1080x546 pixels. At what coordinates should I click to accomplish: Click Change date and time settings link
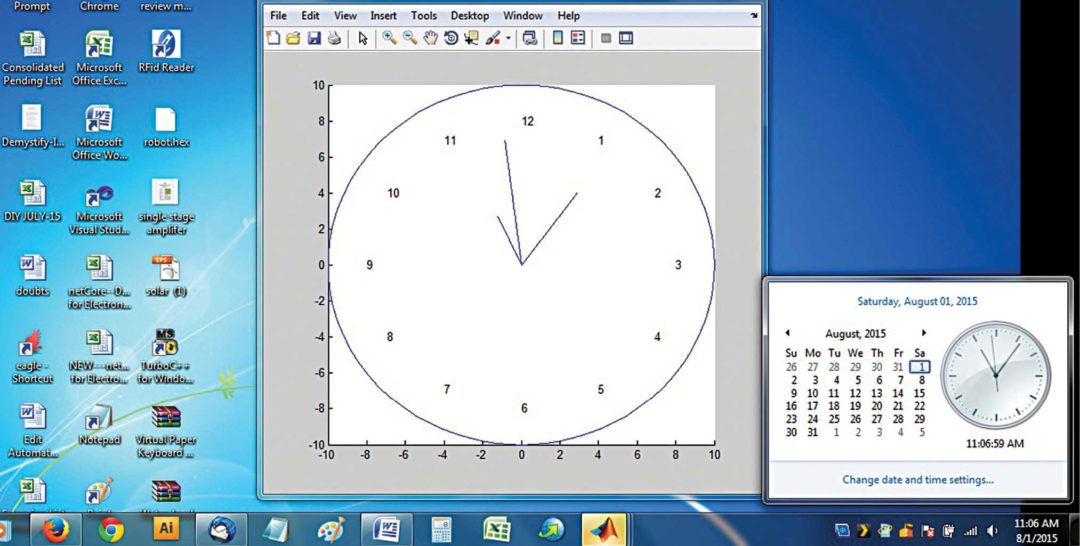click(x=917, y=480)
